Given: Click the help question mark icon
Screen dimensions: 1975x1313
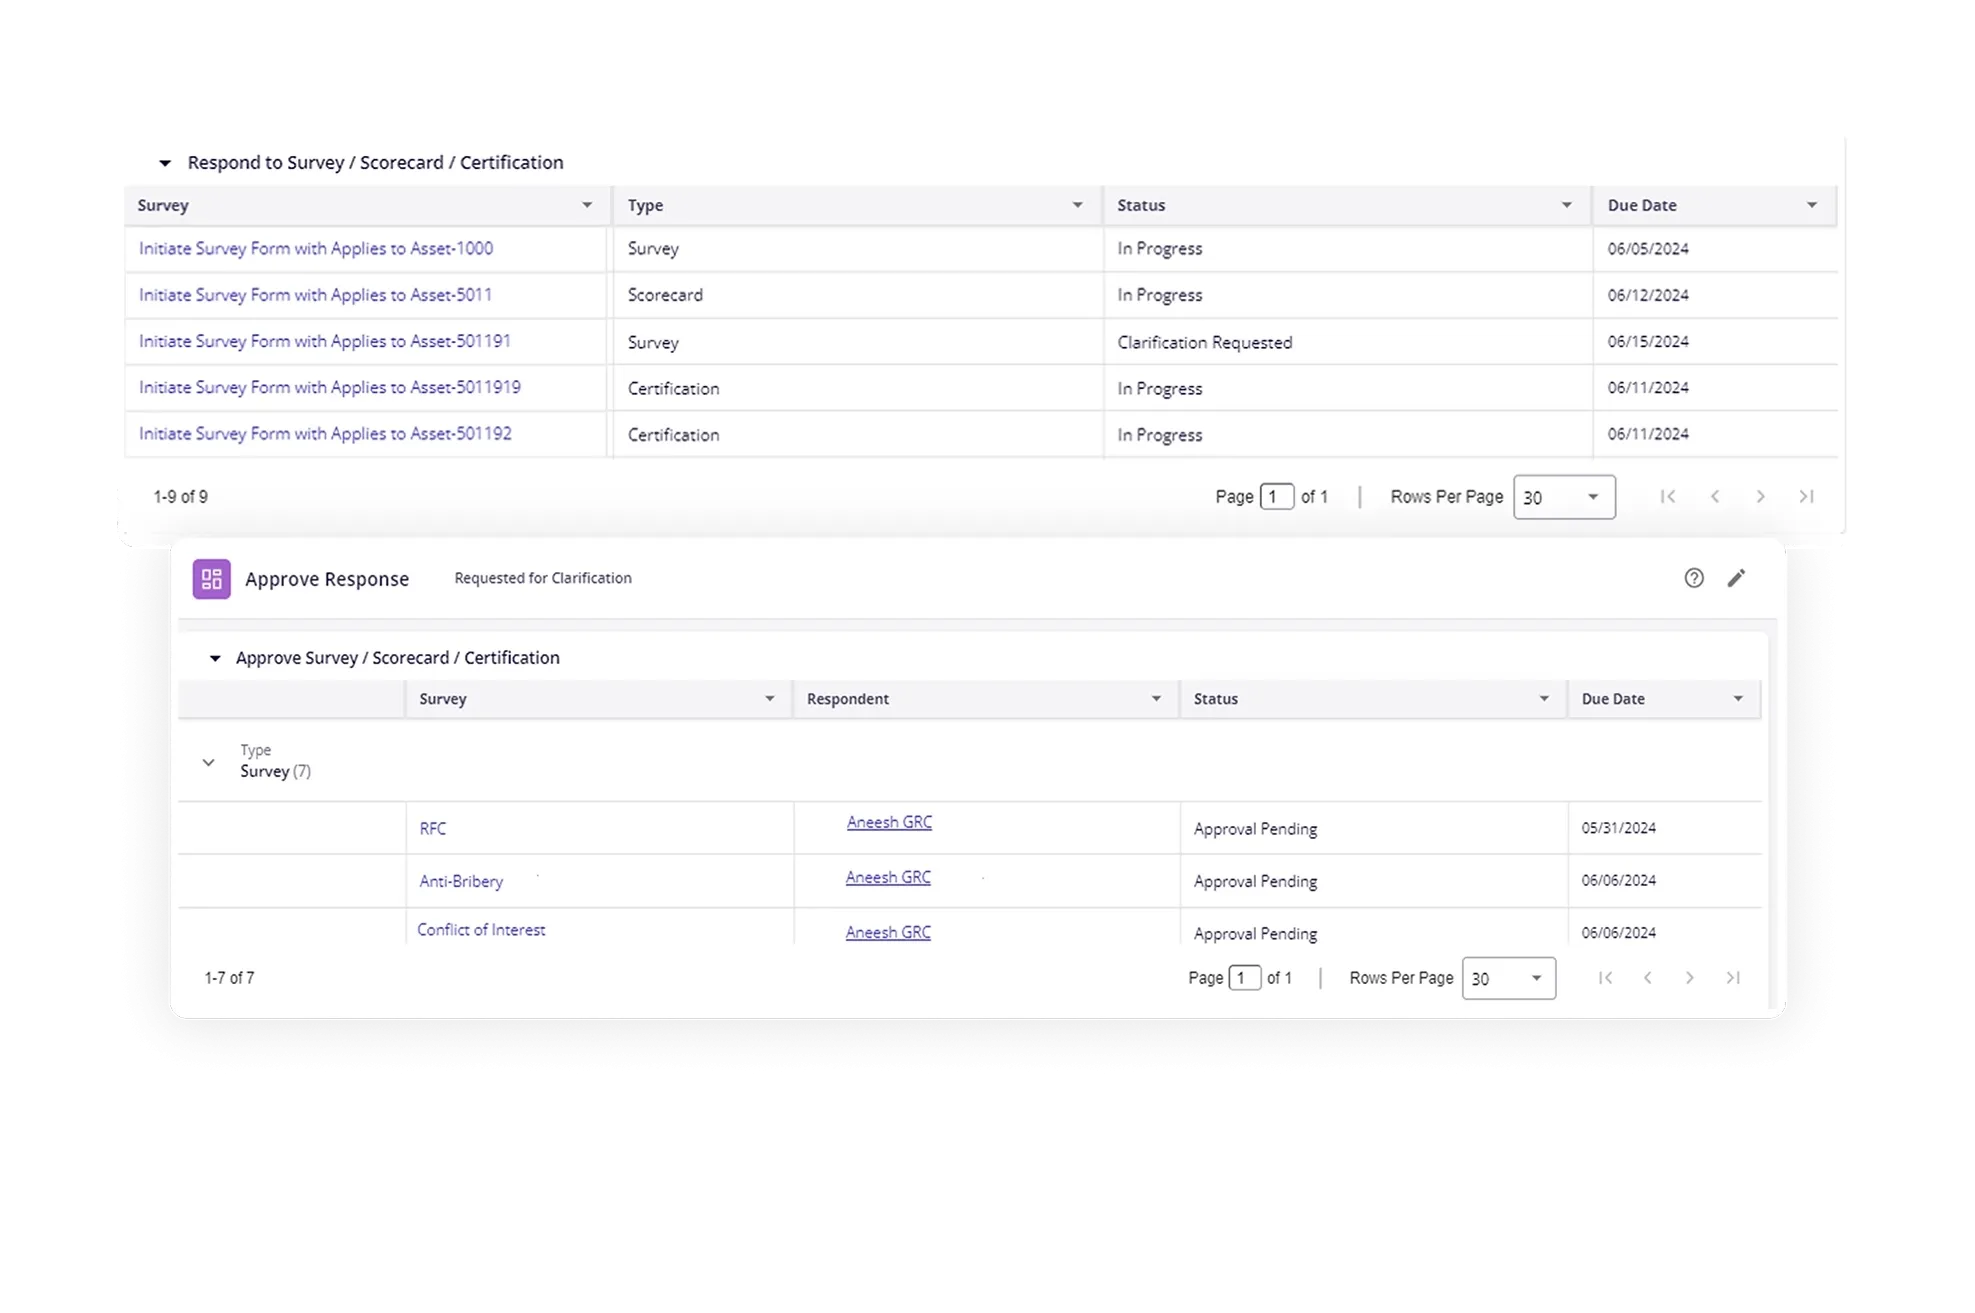Looking at the screenshot, I should click(1693, 578).
